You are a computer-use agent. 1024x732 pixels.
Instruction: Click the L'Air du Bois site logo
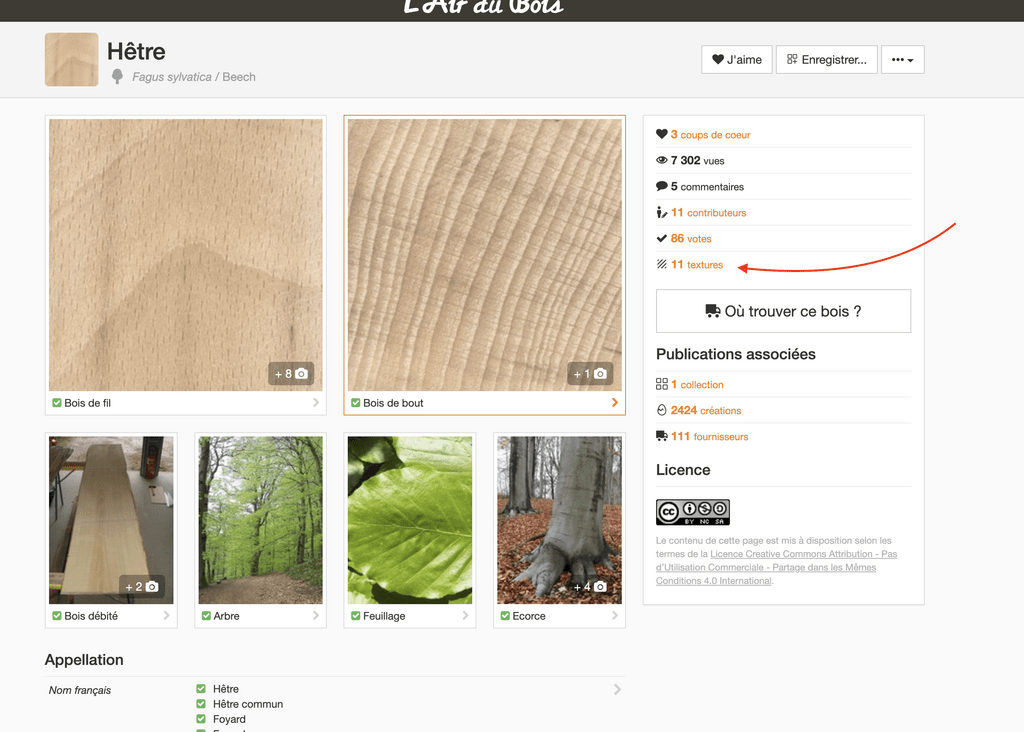[483, 7]
